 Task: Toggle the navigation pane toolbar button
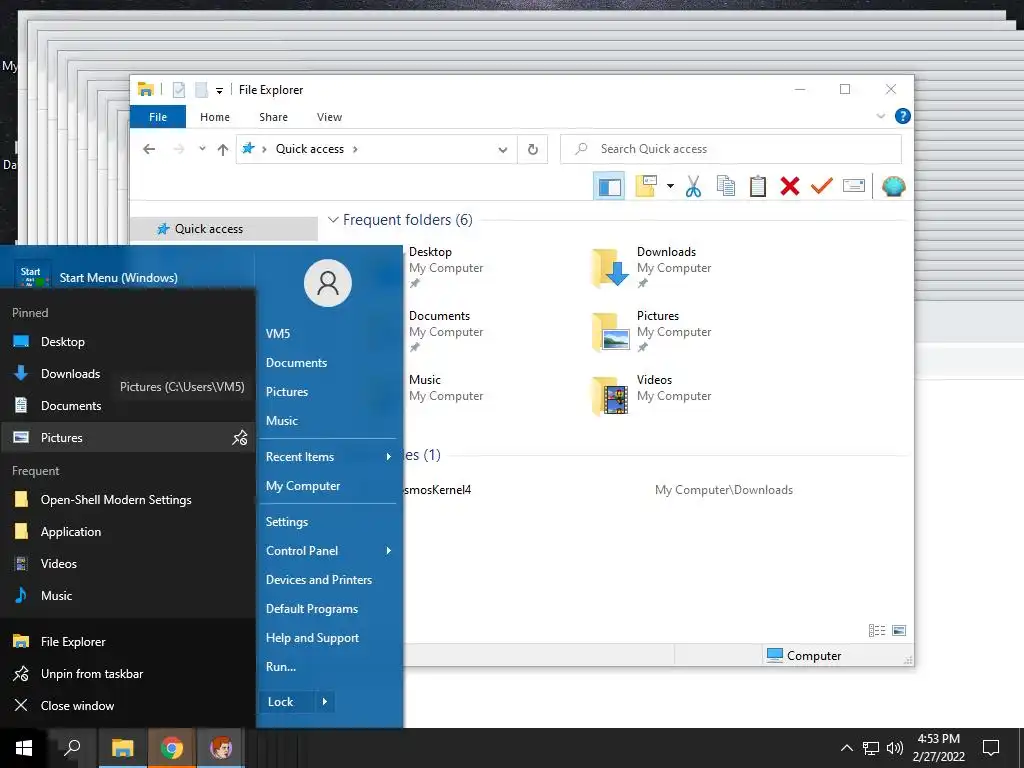[x=609, y=187]
